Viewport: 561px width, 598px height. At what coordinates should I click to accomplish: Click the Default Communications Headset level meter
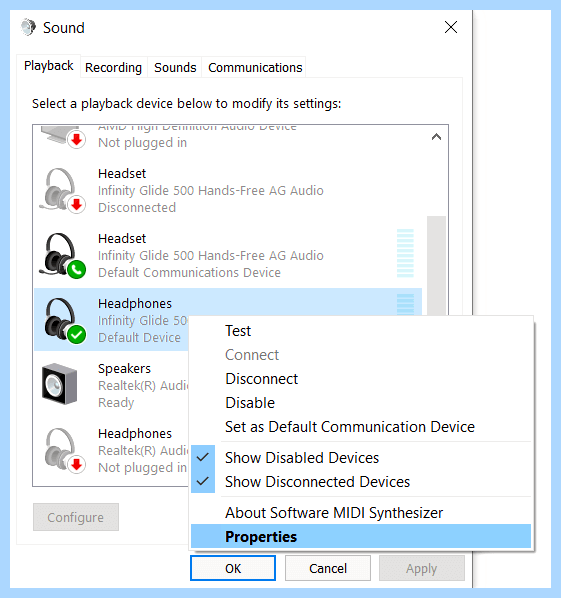coord(405,253)
